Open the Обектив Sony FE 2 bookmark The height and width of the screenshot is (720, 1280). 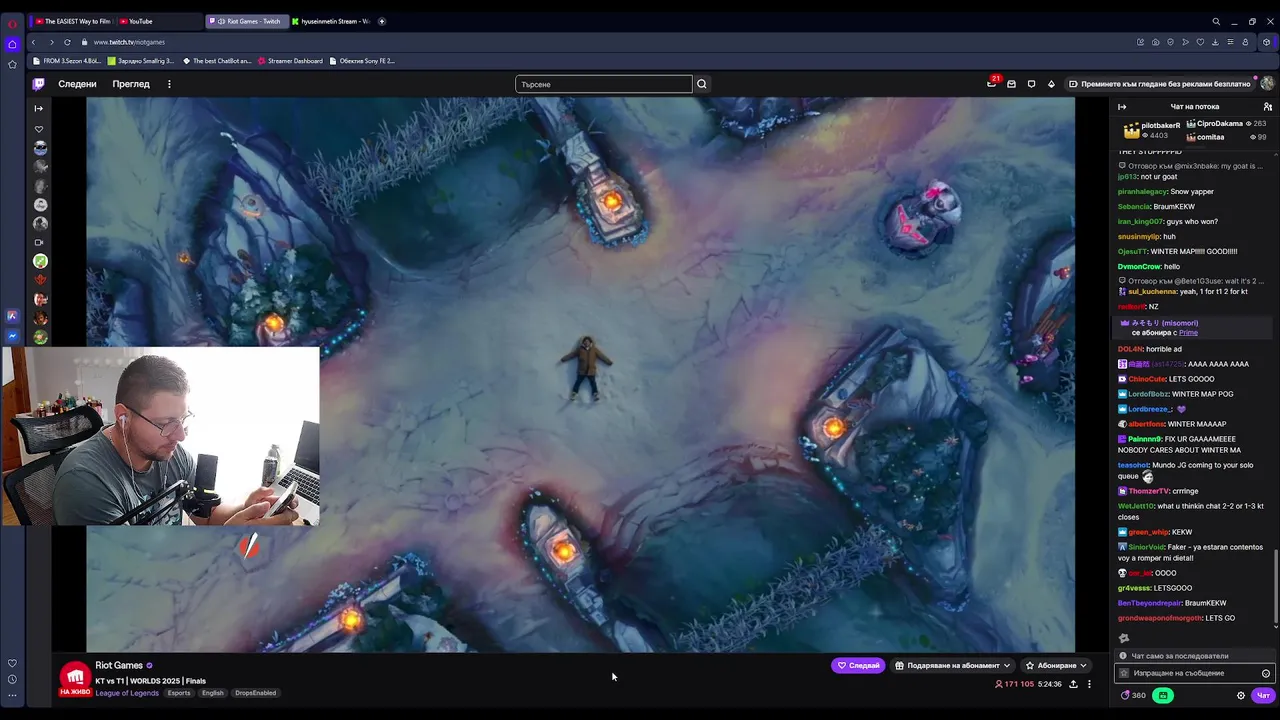pos(362,61)
